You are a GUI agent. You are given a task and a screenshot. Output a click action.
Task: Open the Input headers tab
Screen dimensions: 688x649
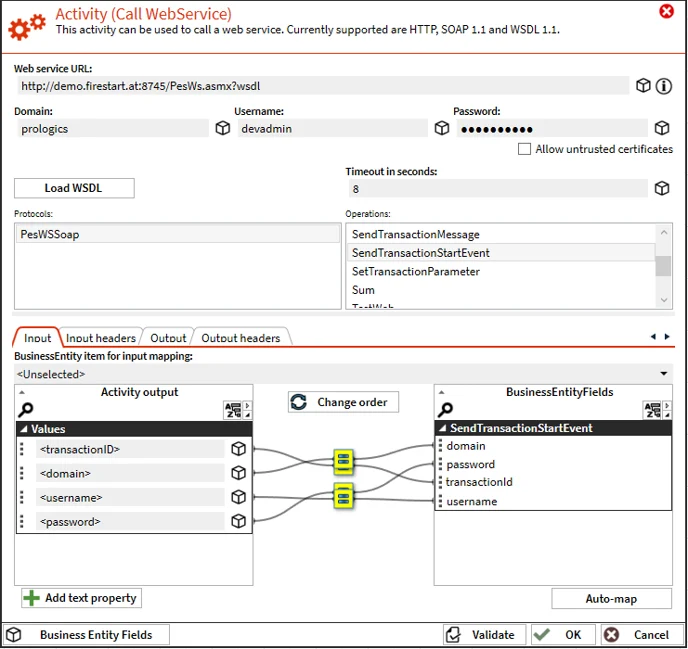click(x=100, y=338)
